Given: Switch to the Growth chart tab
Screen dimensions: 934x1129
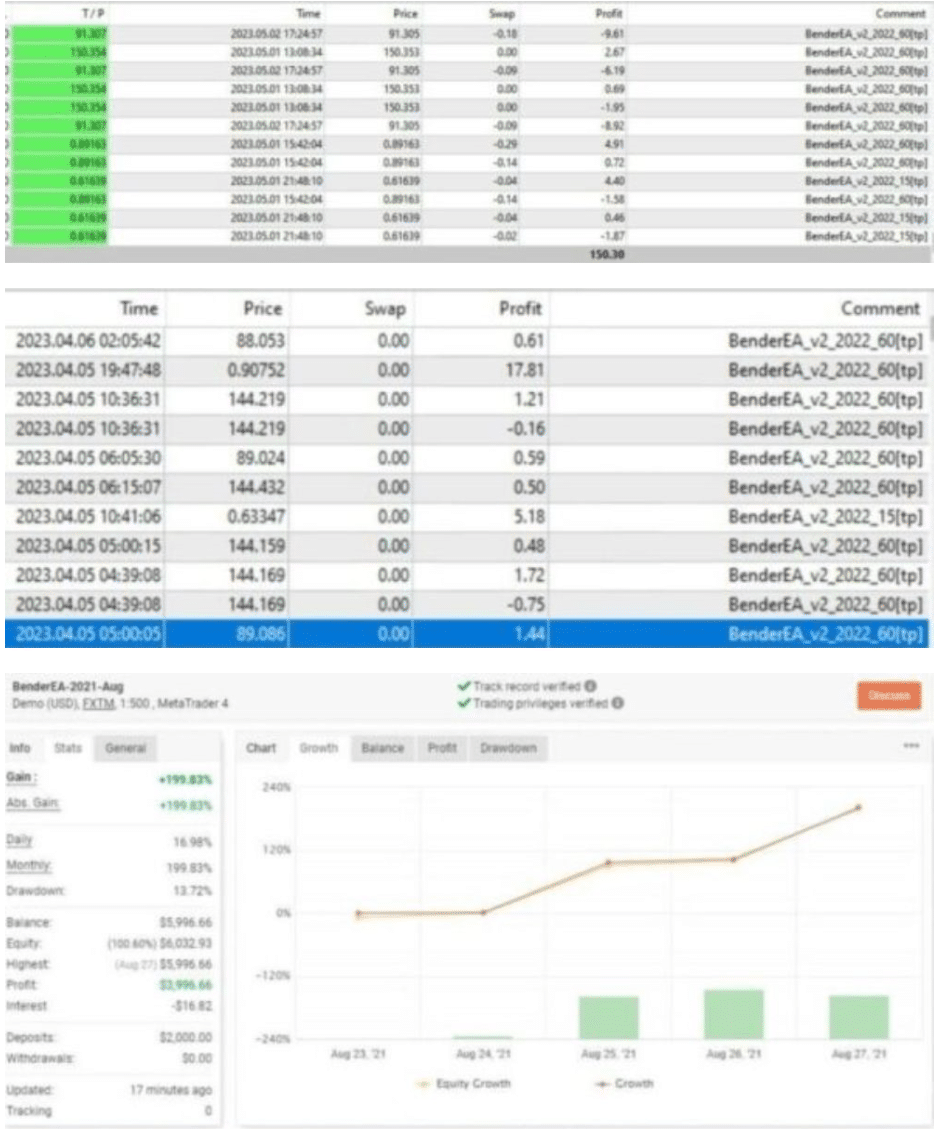Looking at the screenshot, I should click(x=319, y=748).
